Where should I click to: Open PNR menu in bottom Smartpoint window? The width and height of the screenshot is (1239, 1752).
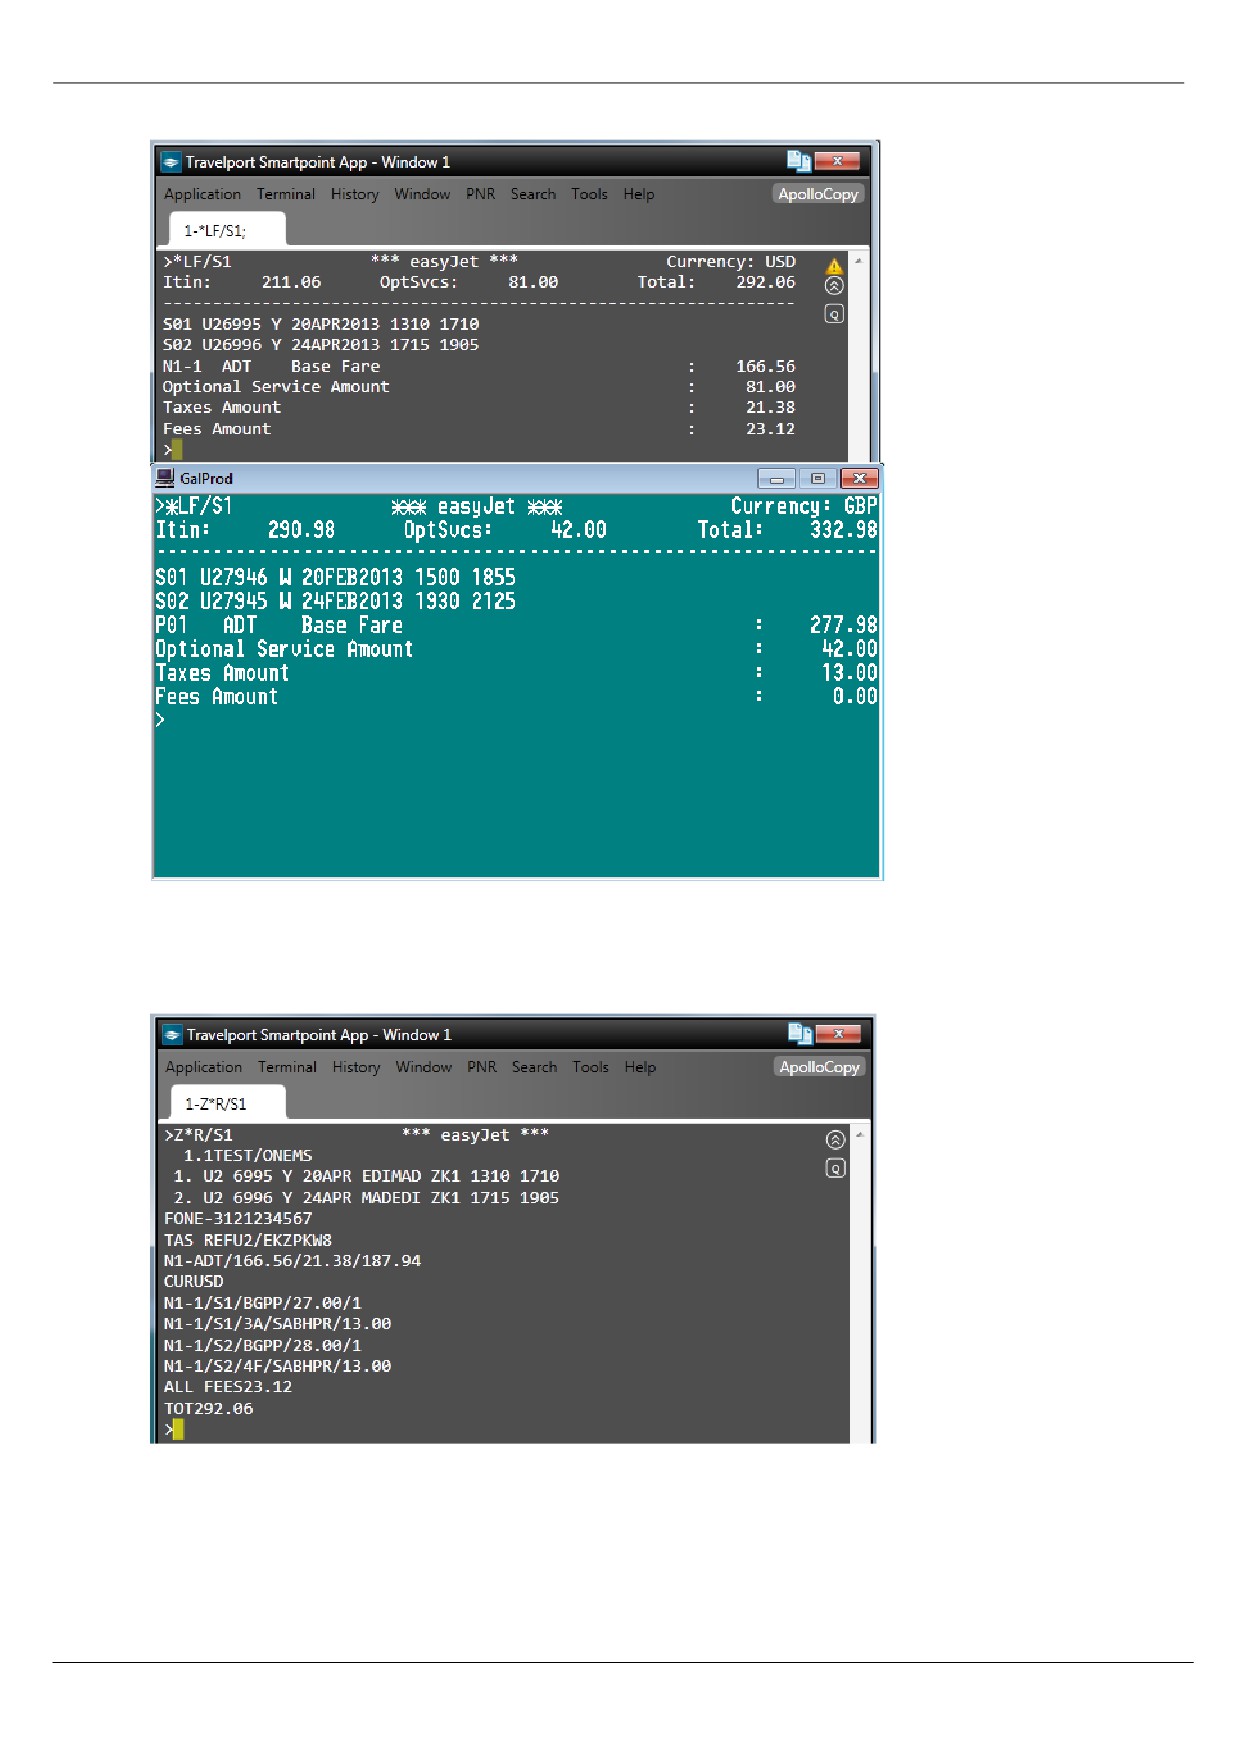pos(482,1067)
